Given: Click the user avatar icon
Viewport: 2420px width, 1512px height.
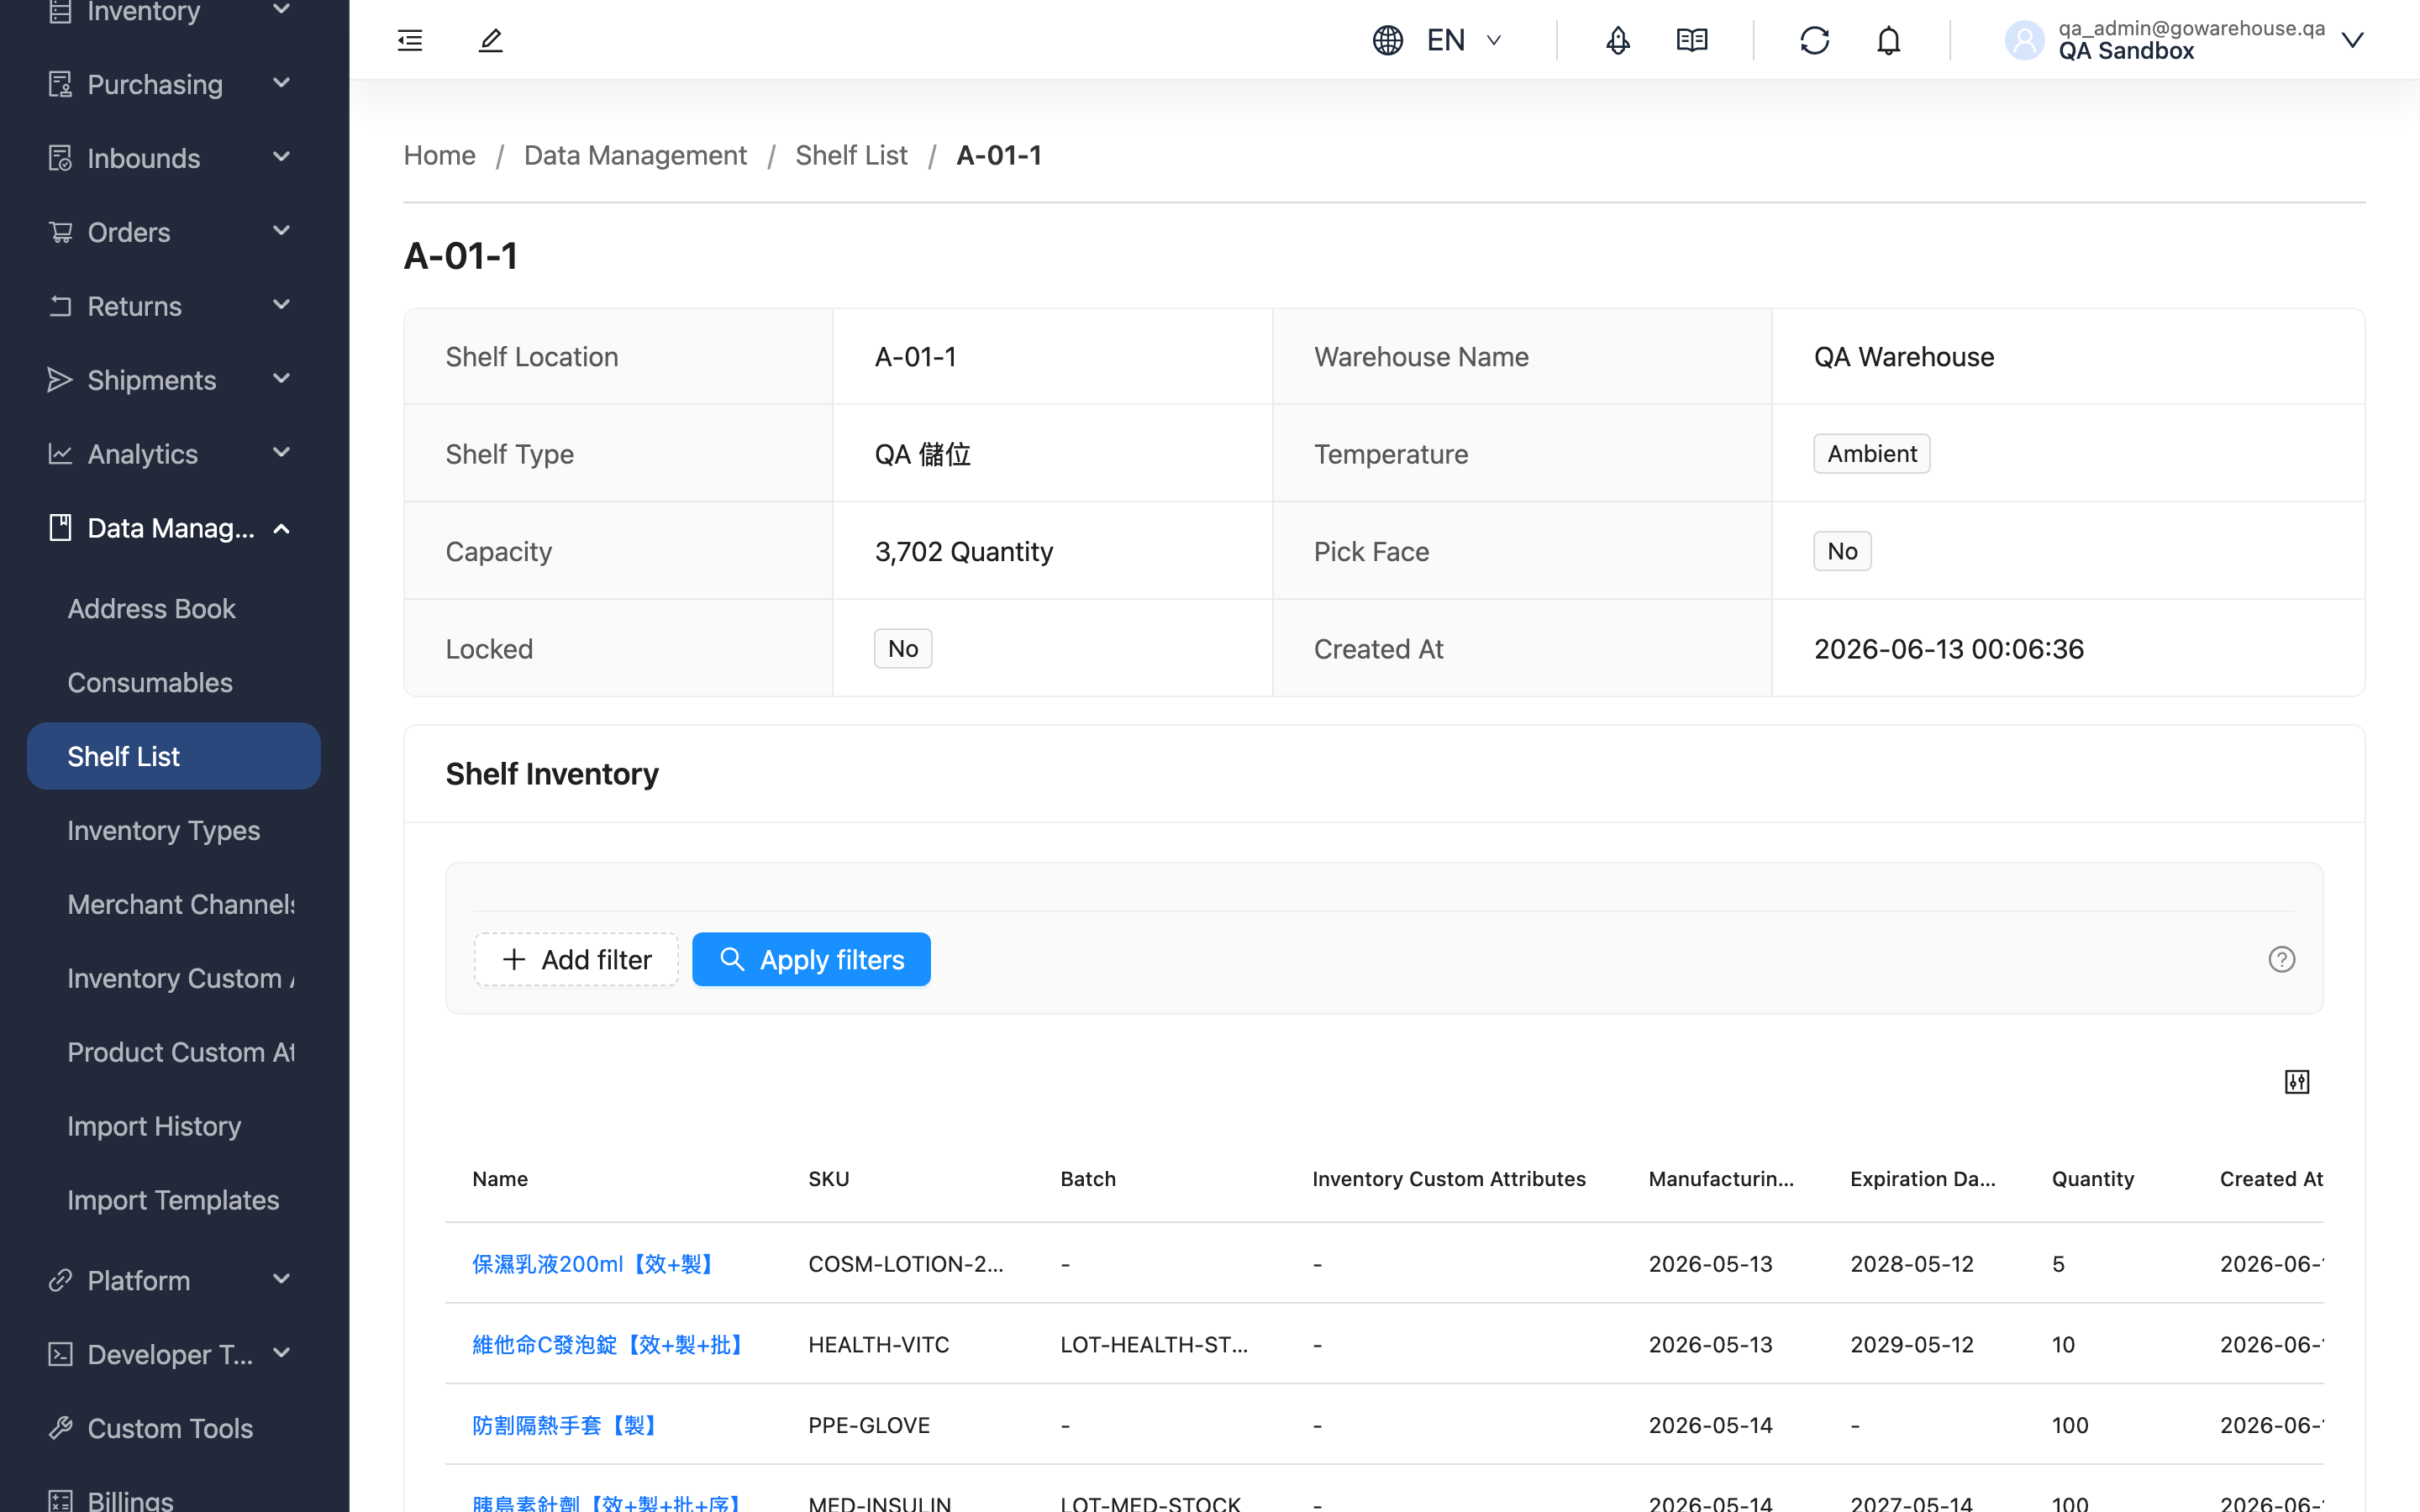Looking at the screenshot, I should (x=2024, y=40).
